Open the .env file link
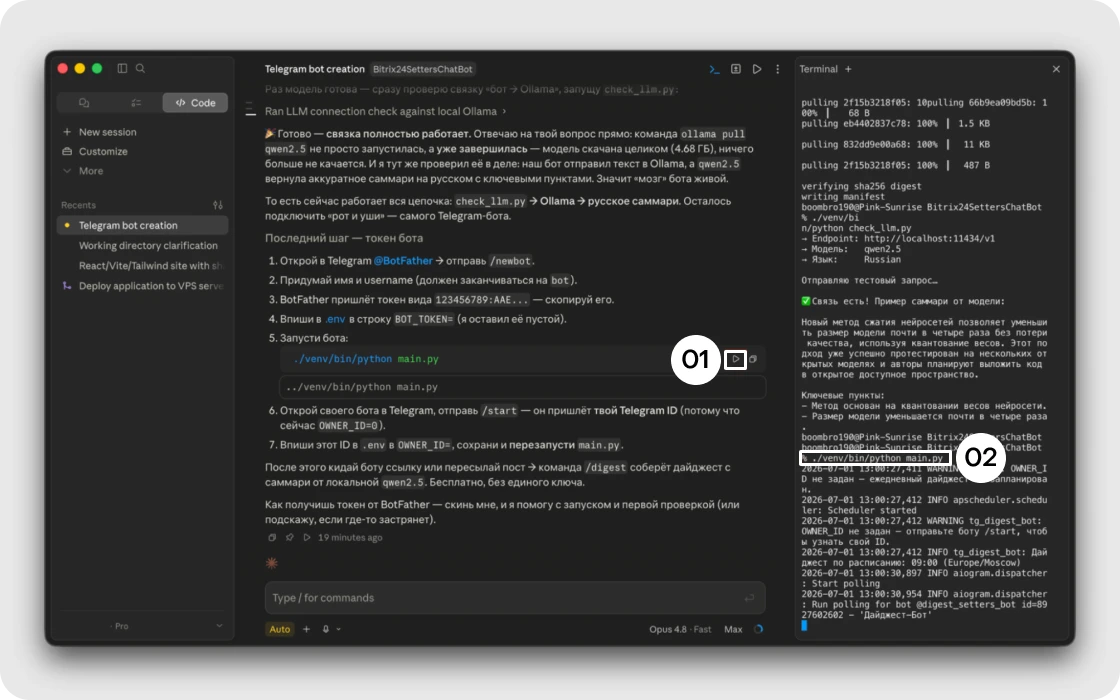Image resolution: width=1120 pixels, height=700 pixels. tap(335, 319)
